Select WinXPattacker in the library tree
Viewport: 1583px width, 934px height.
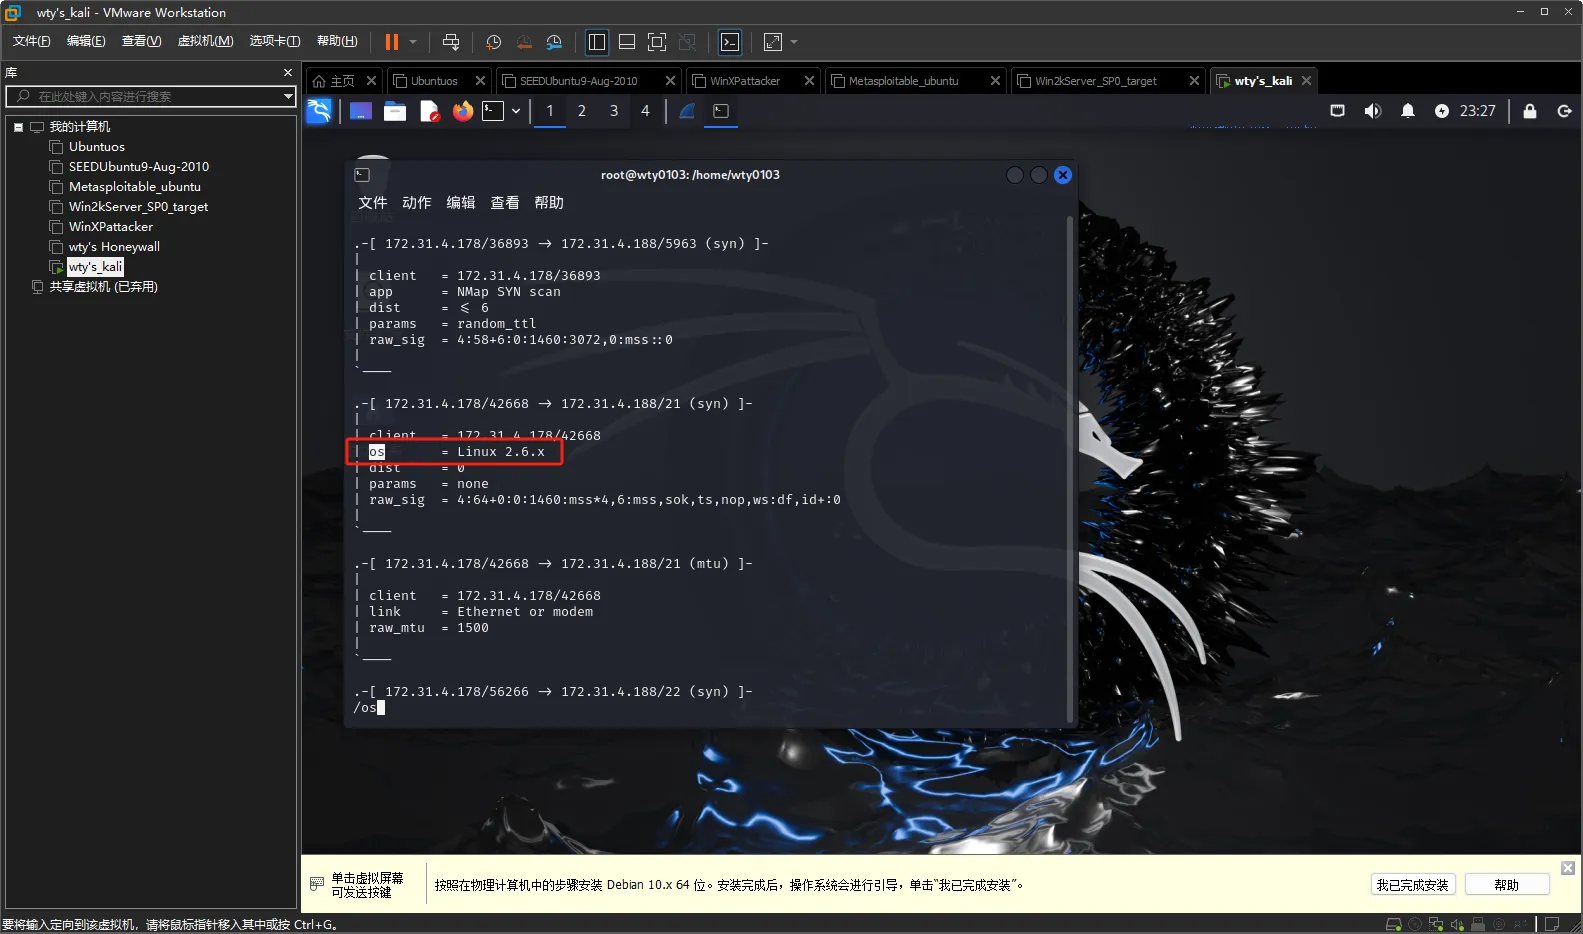point(111,227)
